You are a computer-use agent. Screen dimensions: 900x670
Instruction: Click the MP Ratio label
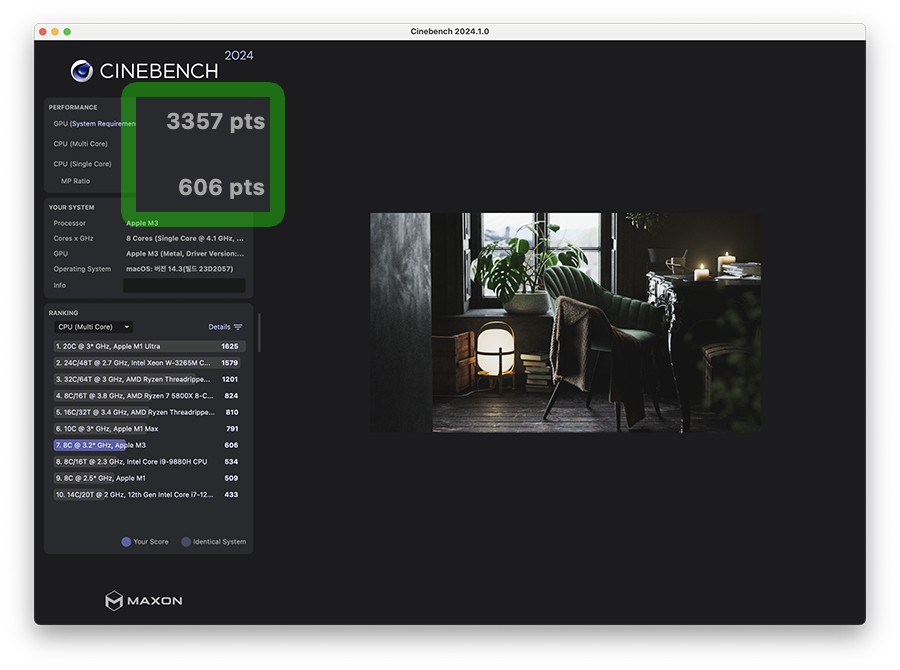tap(75, 181)
